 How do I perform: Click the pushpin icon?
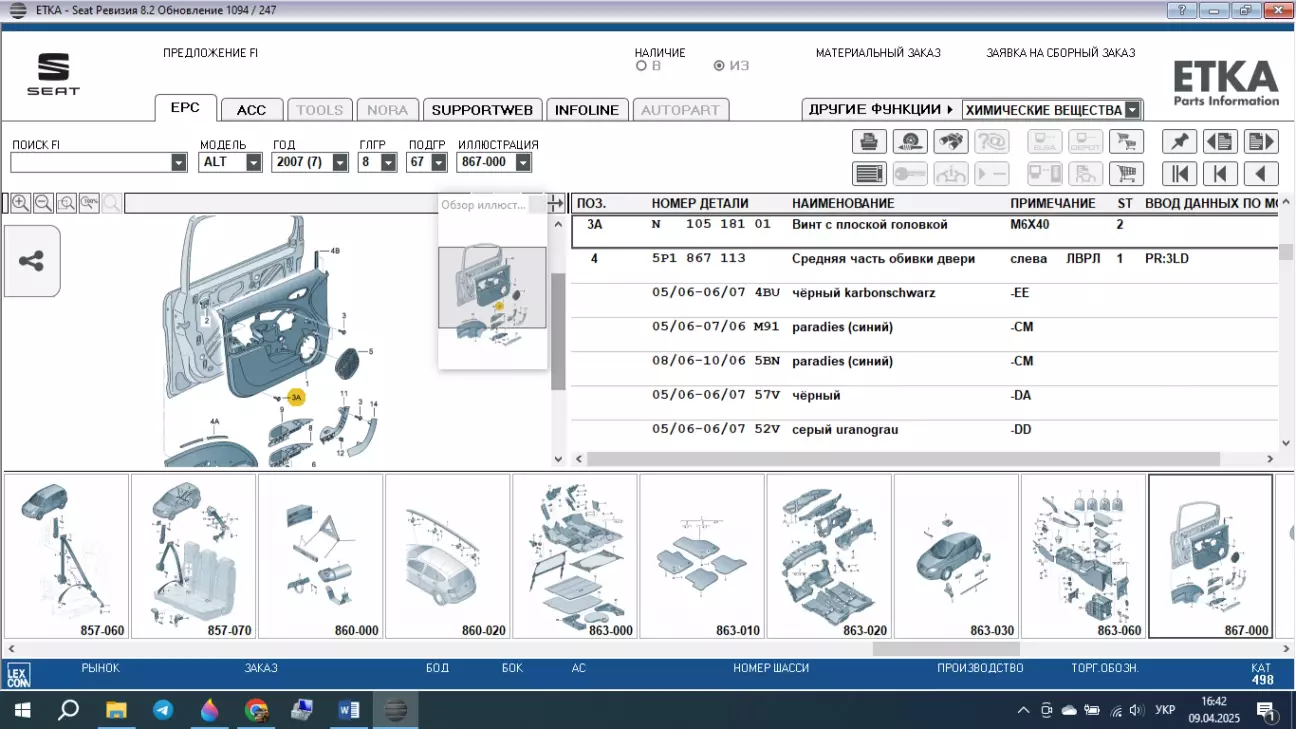point(1179,142)
